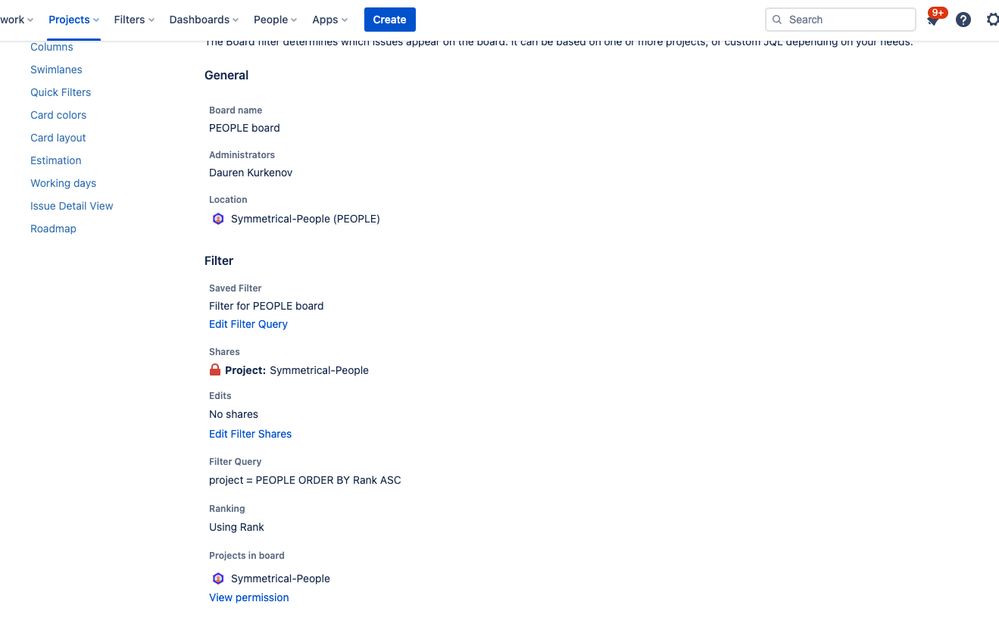
Task: Select Card layout in sidebar
Action: (58, 138)
